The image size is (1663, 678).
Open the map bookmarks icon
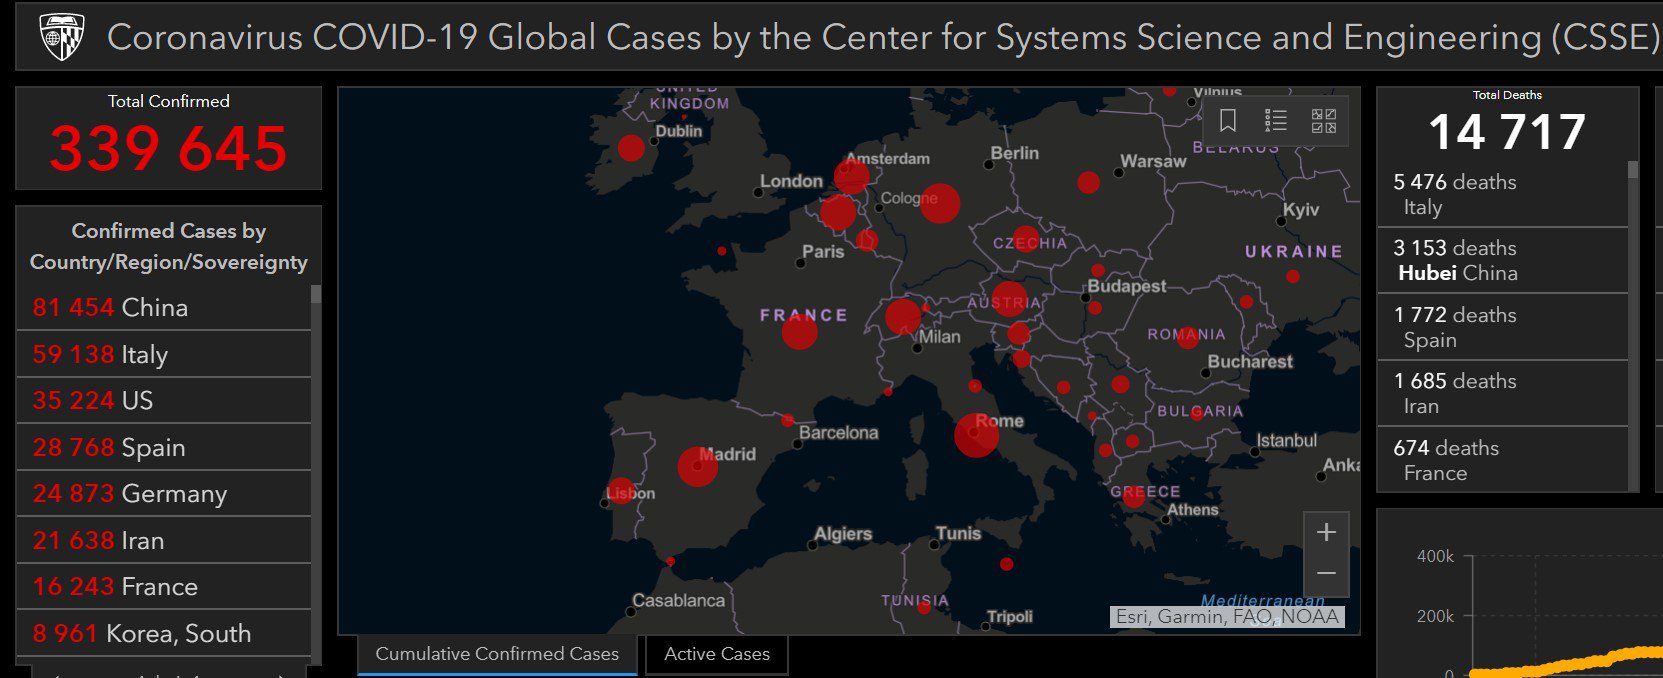coord(1228,121)
